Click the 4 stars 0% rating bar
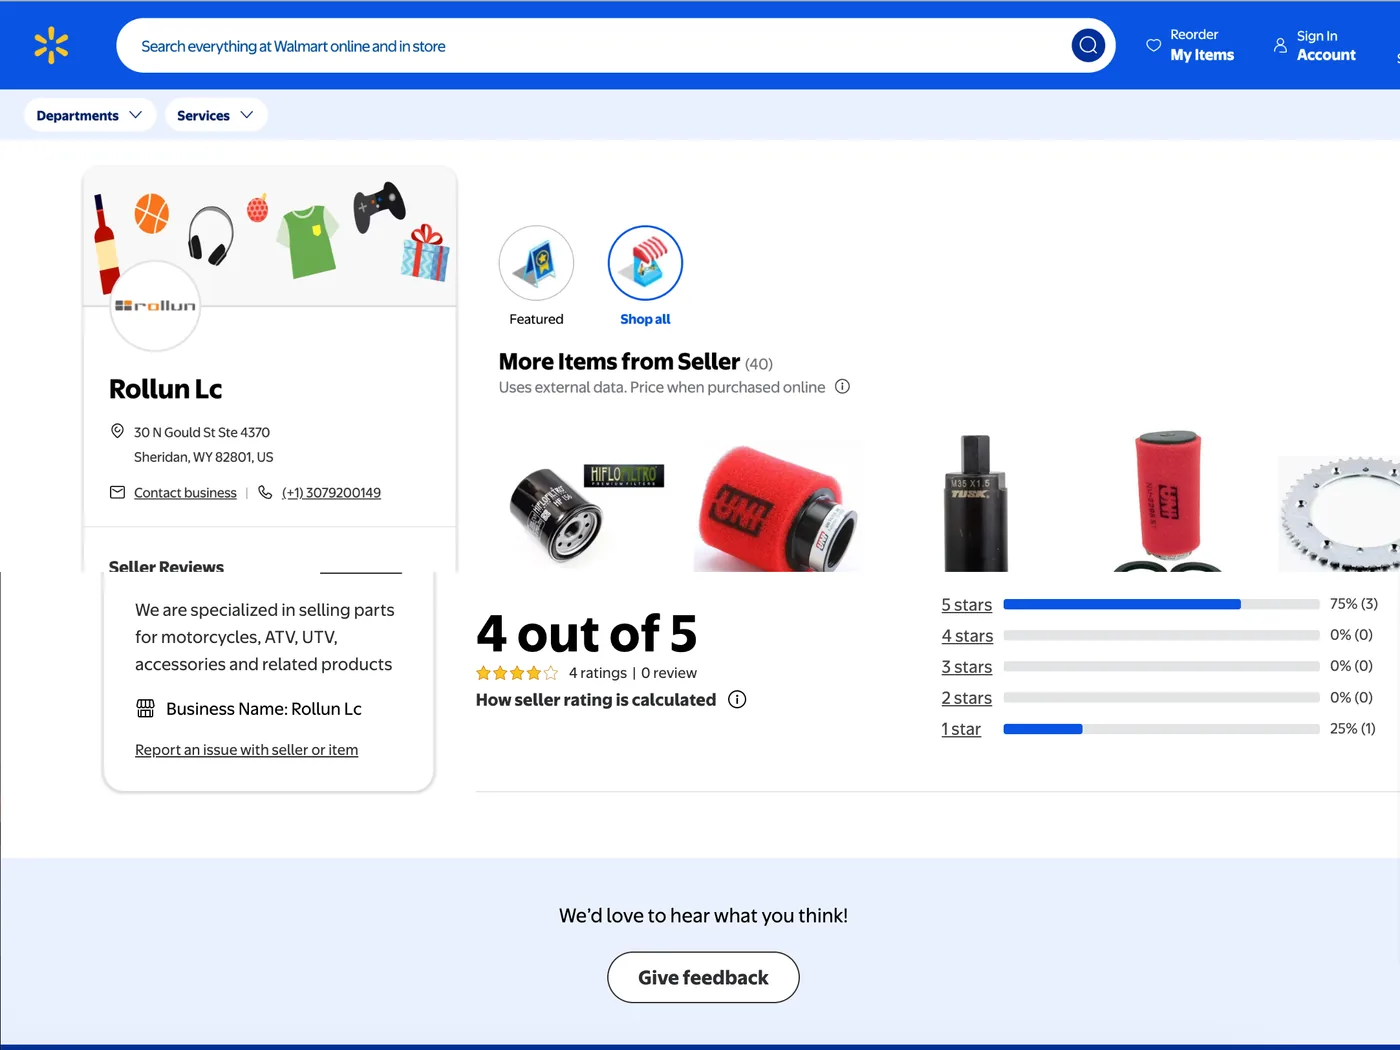The height and width of the screenshot is (1050, 1400). pyautogui.click(x=1161, y=635)
